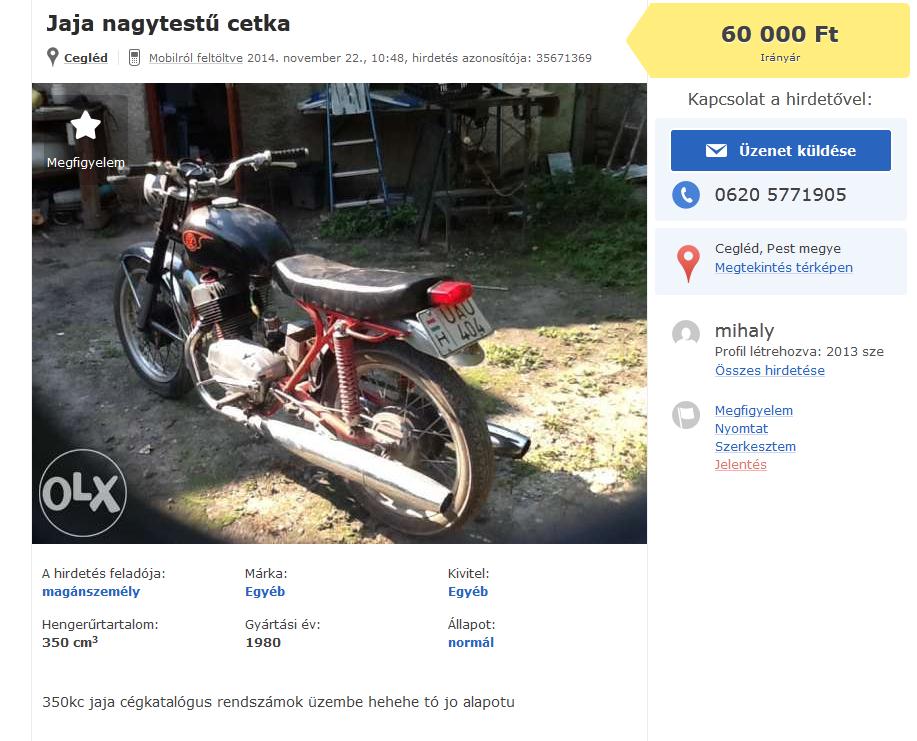
Task: Show all ads via Összes hirdetése
Action: click(x=769, y=370)
